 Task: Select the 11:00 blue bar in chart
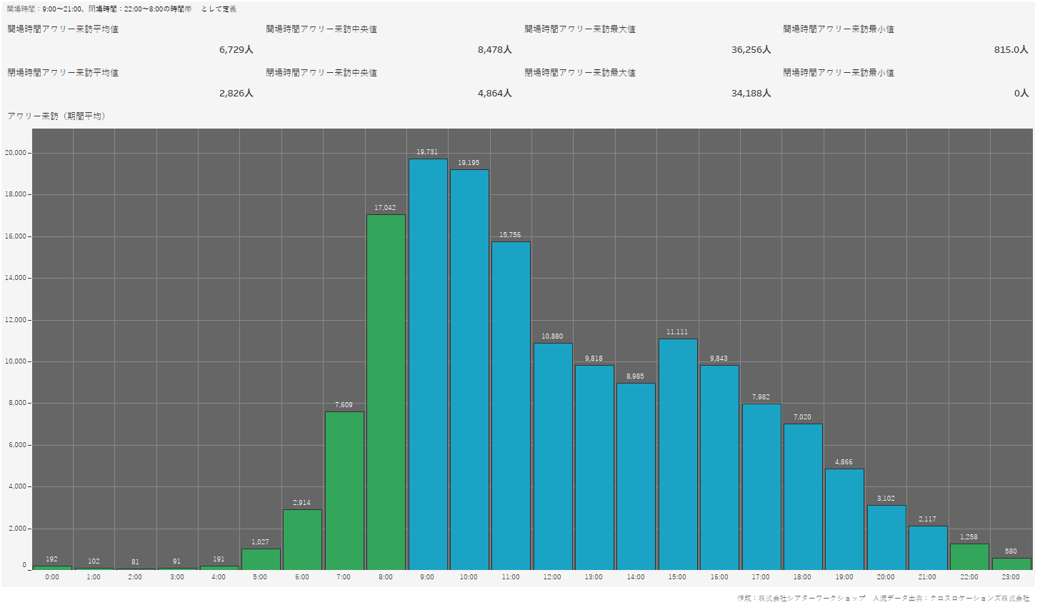(511, 406)
